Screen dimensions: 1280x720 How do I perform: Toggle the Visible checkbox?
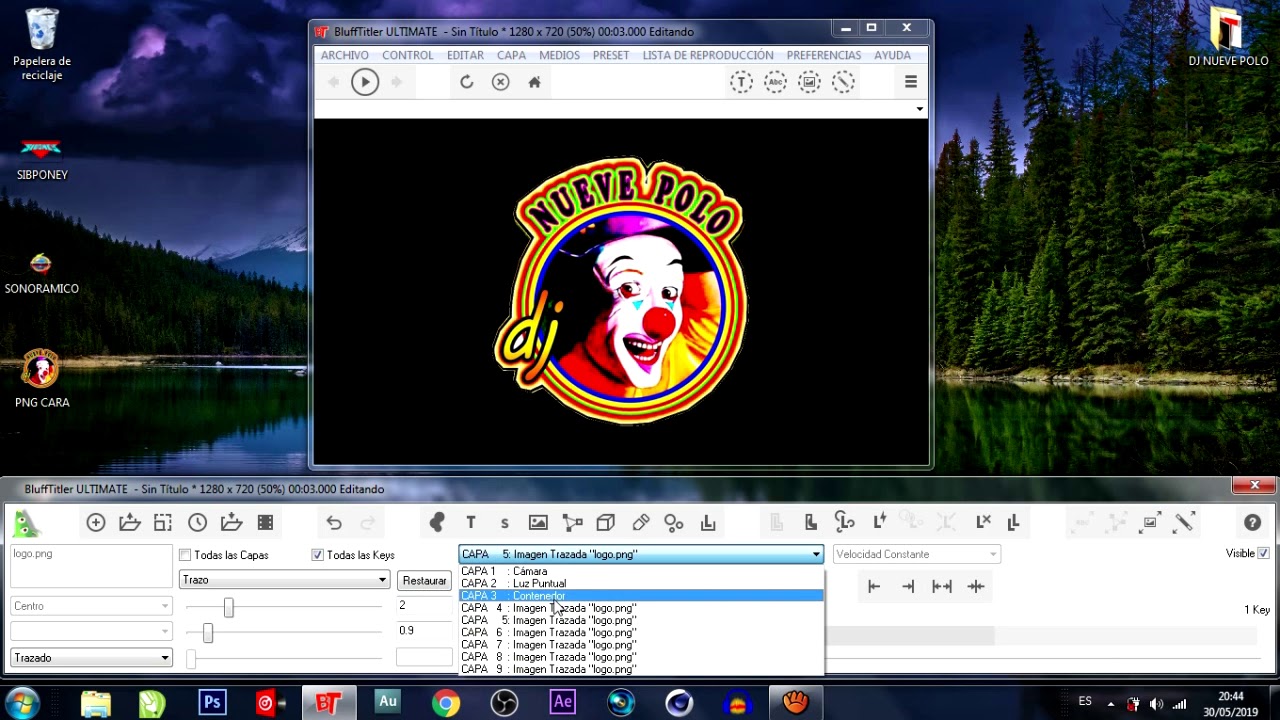(1264, 553)
